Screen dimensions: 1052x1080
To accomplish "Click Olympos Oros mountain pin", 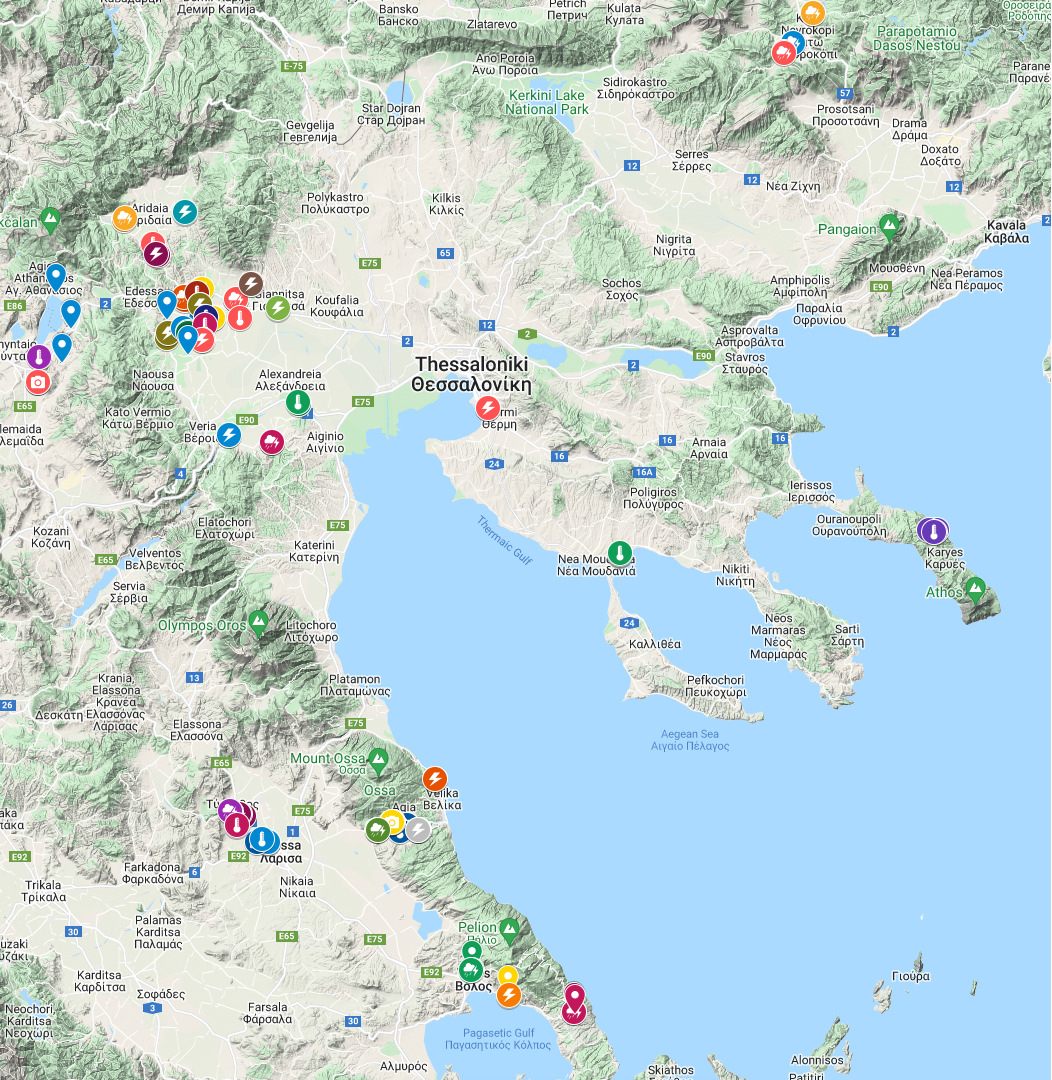I will 258,623.
